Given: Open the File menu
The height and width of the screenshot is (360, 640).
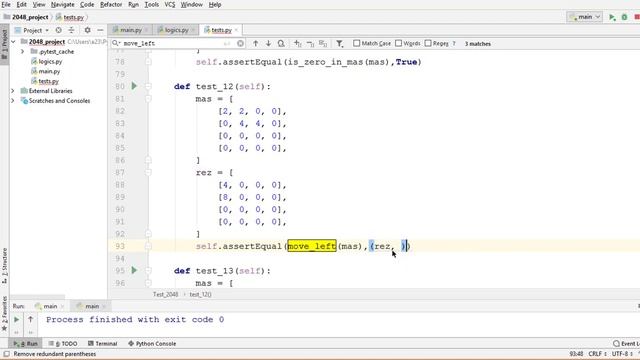Looking at the screenshot, I should point(6,4).
